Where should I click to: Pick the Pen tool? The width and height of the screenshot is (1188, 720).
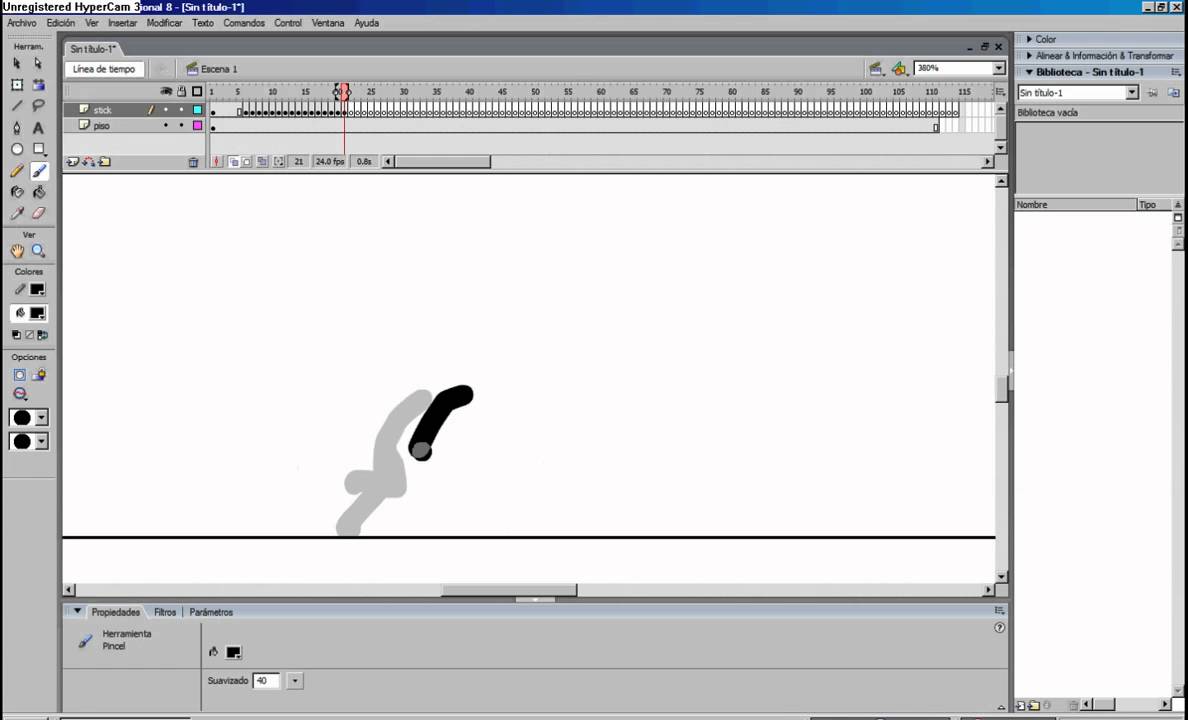tap(17, 128)
